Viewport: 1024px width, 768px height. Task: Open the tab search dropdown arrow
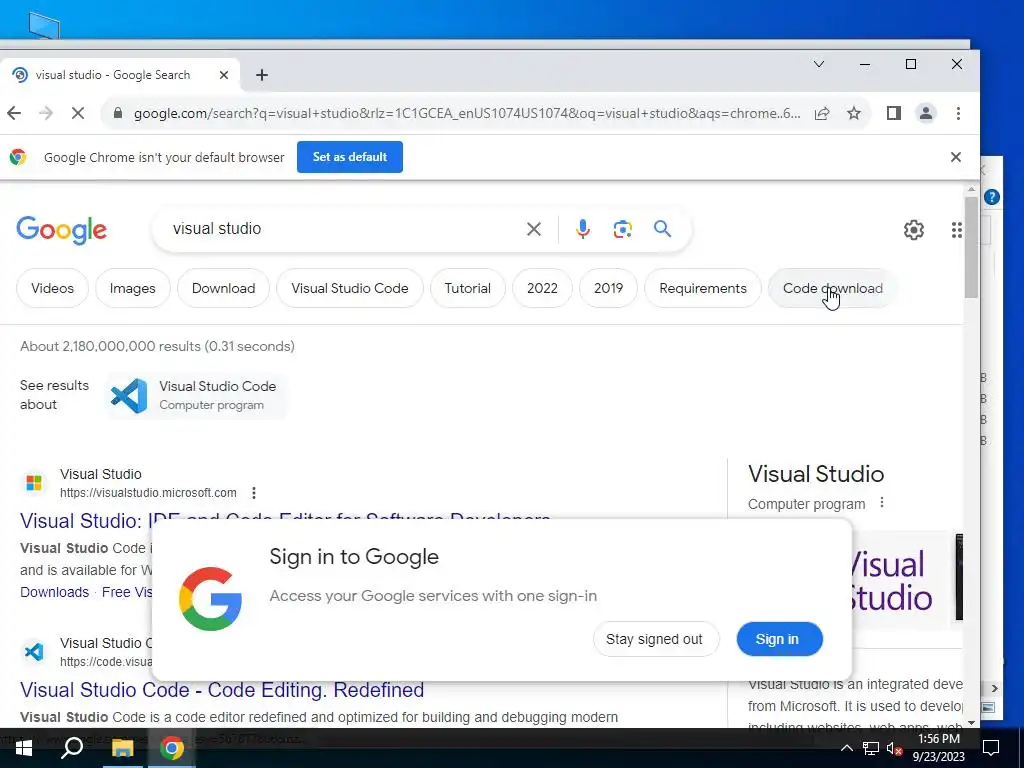coord(818,64)
